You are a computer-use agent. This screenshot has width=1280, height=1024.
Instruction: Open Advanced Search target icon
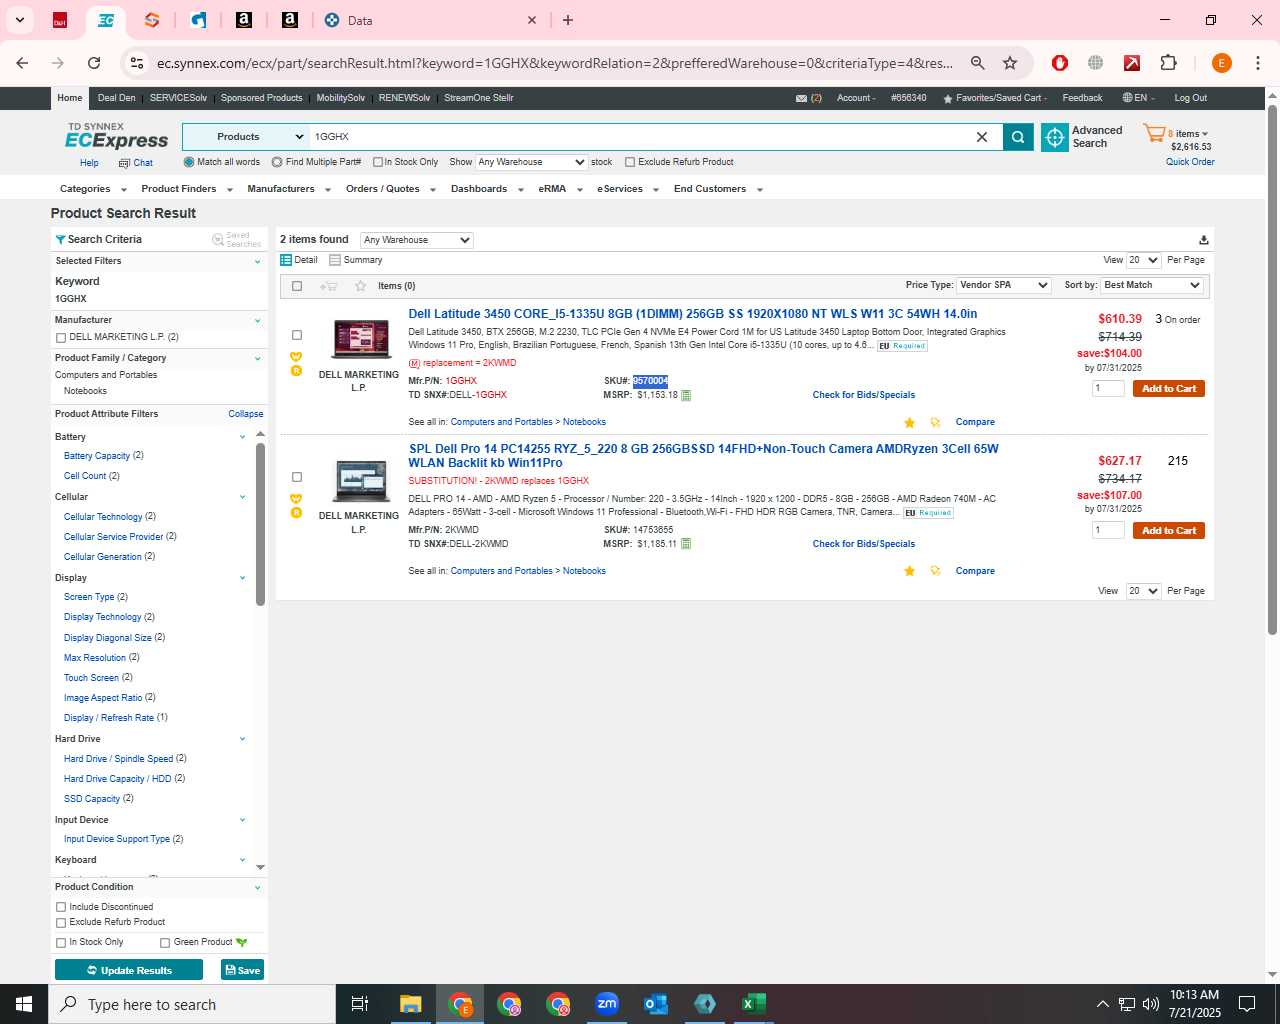[x=1055, y=137]
